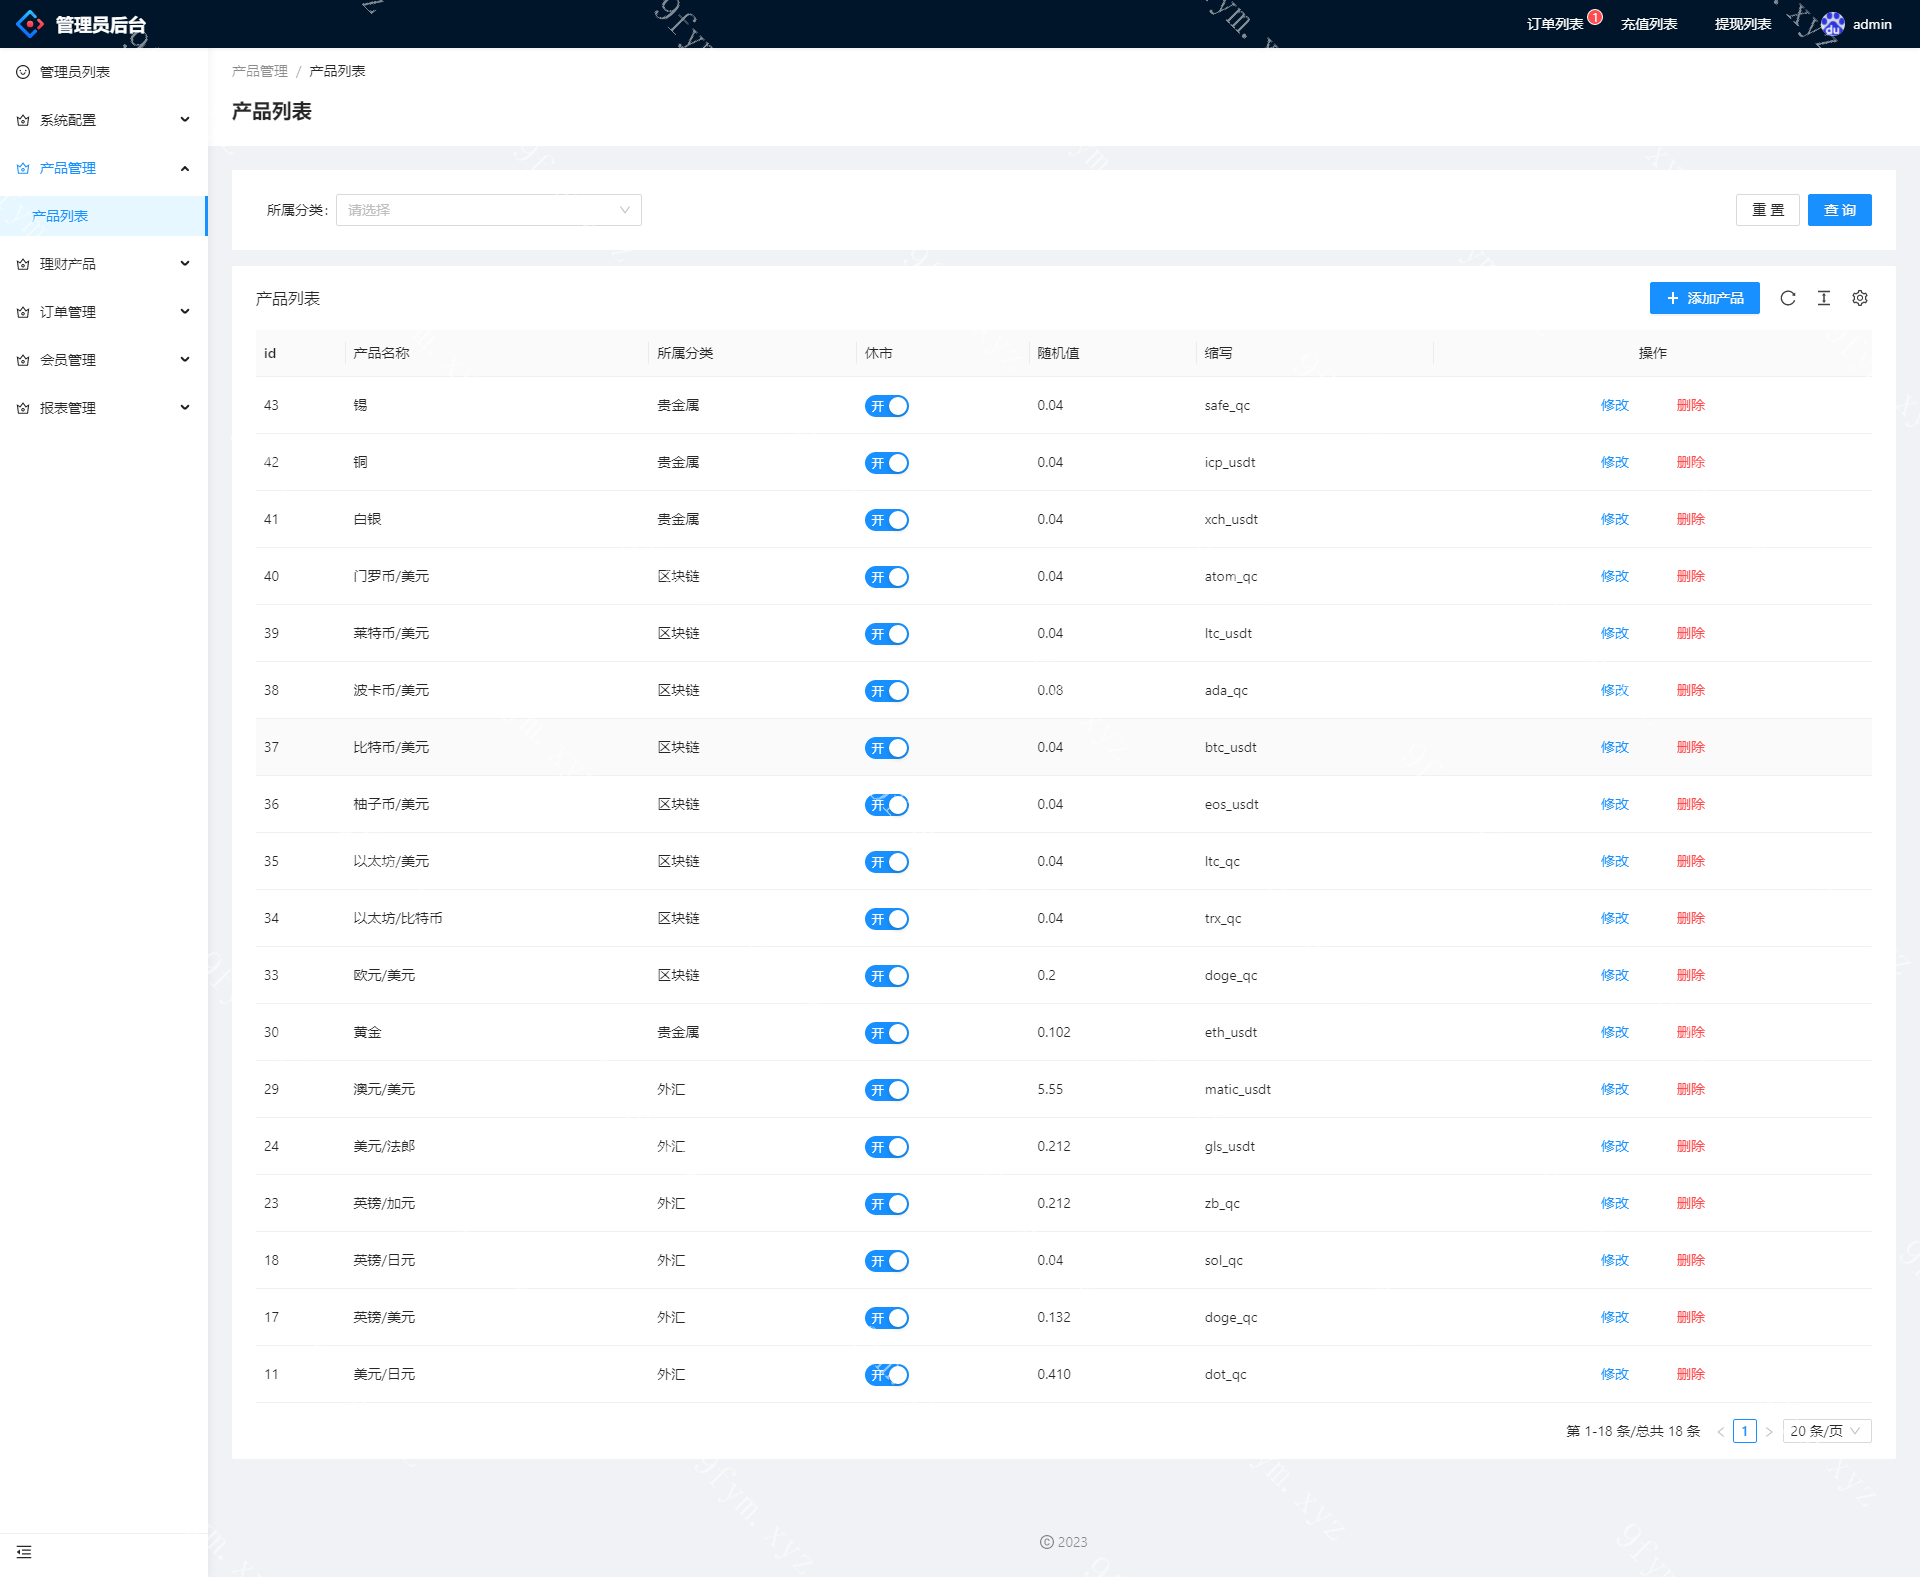Click the refresh table icon
Viewport: 1920px width, 1577px height.
[1788, 298]
